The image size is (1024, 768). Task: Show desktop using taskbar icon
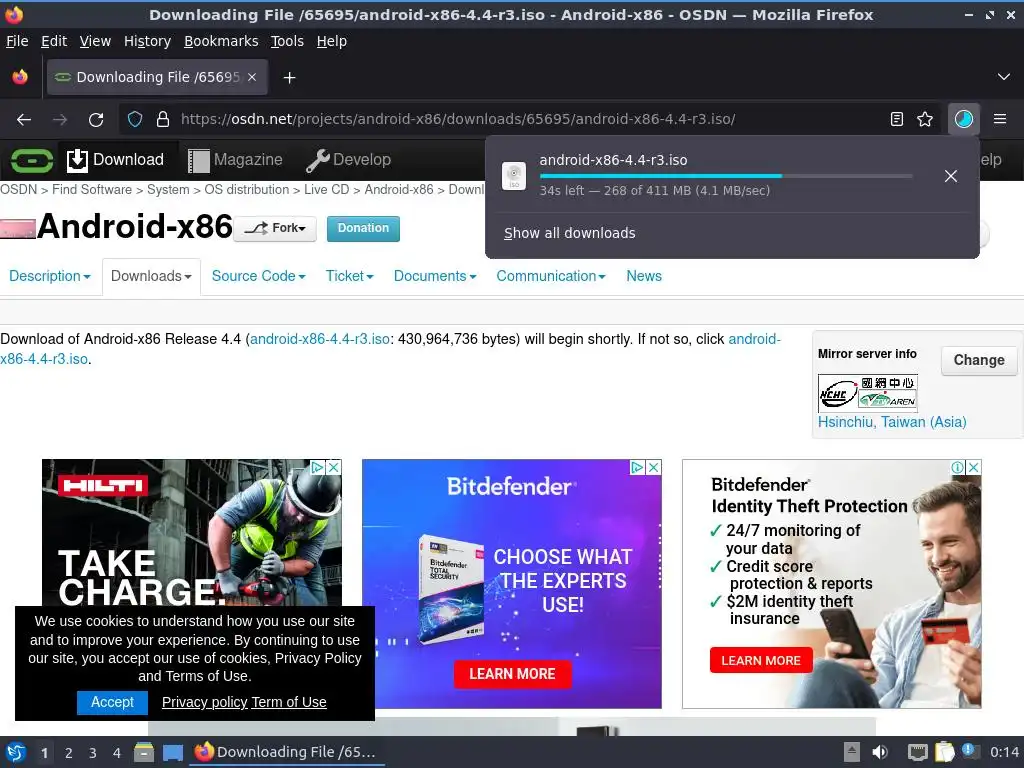(172, 752)
